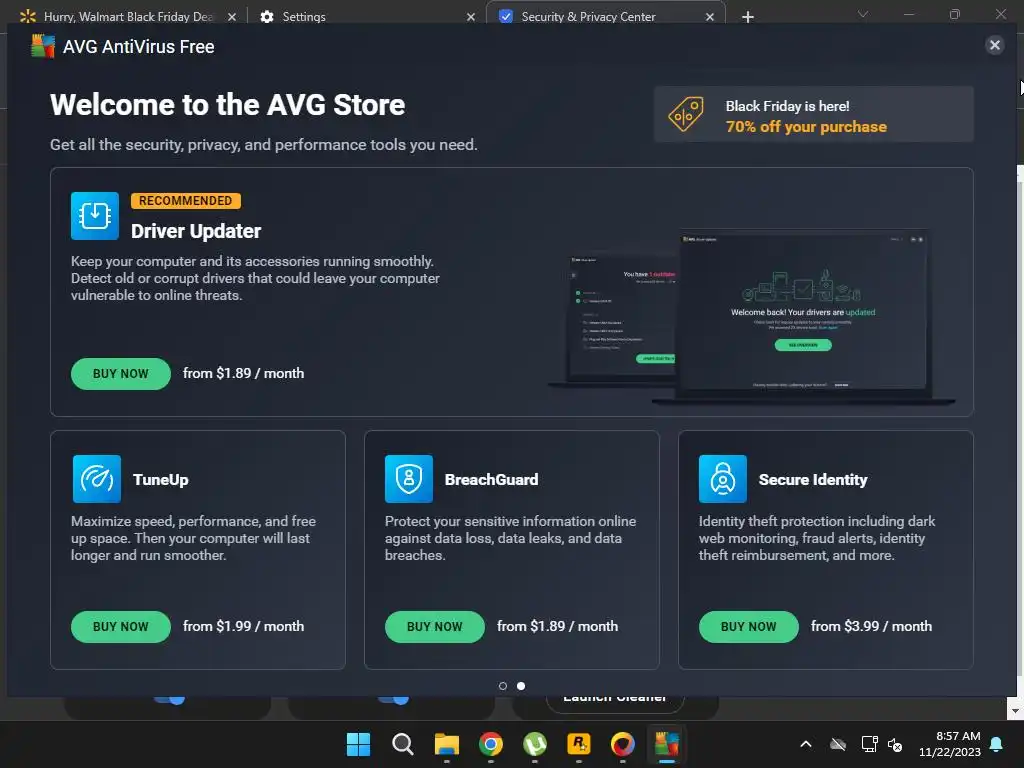Open the Black Friday 70% off banner
This screenshot has width=1024, height=768.
(814, 114)
